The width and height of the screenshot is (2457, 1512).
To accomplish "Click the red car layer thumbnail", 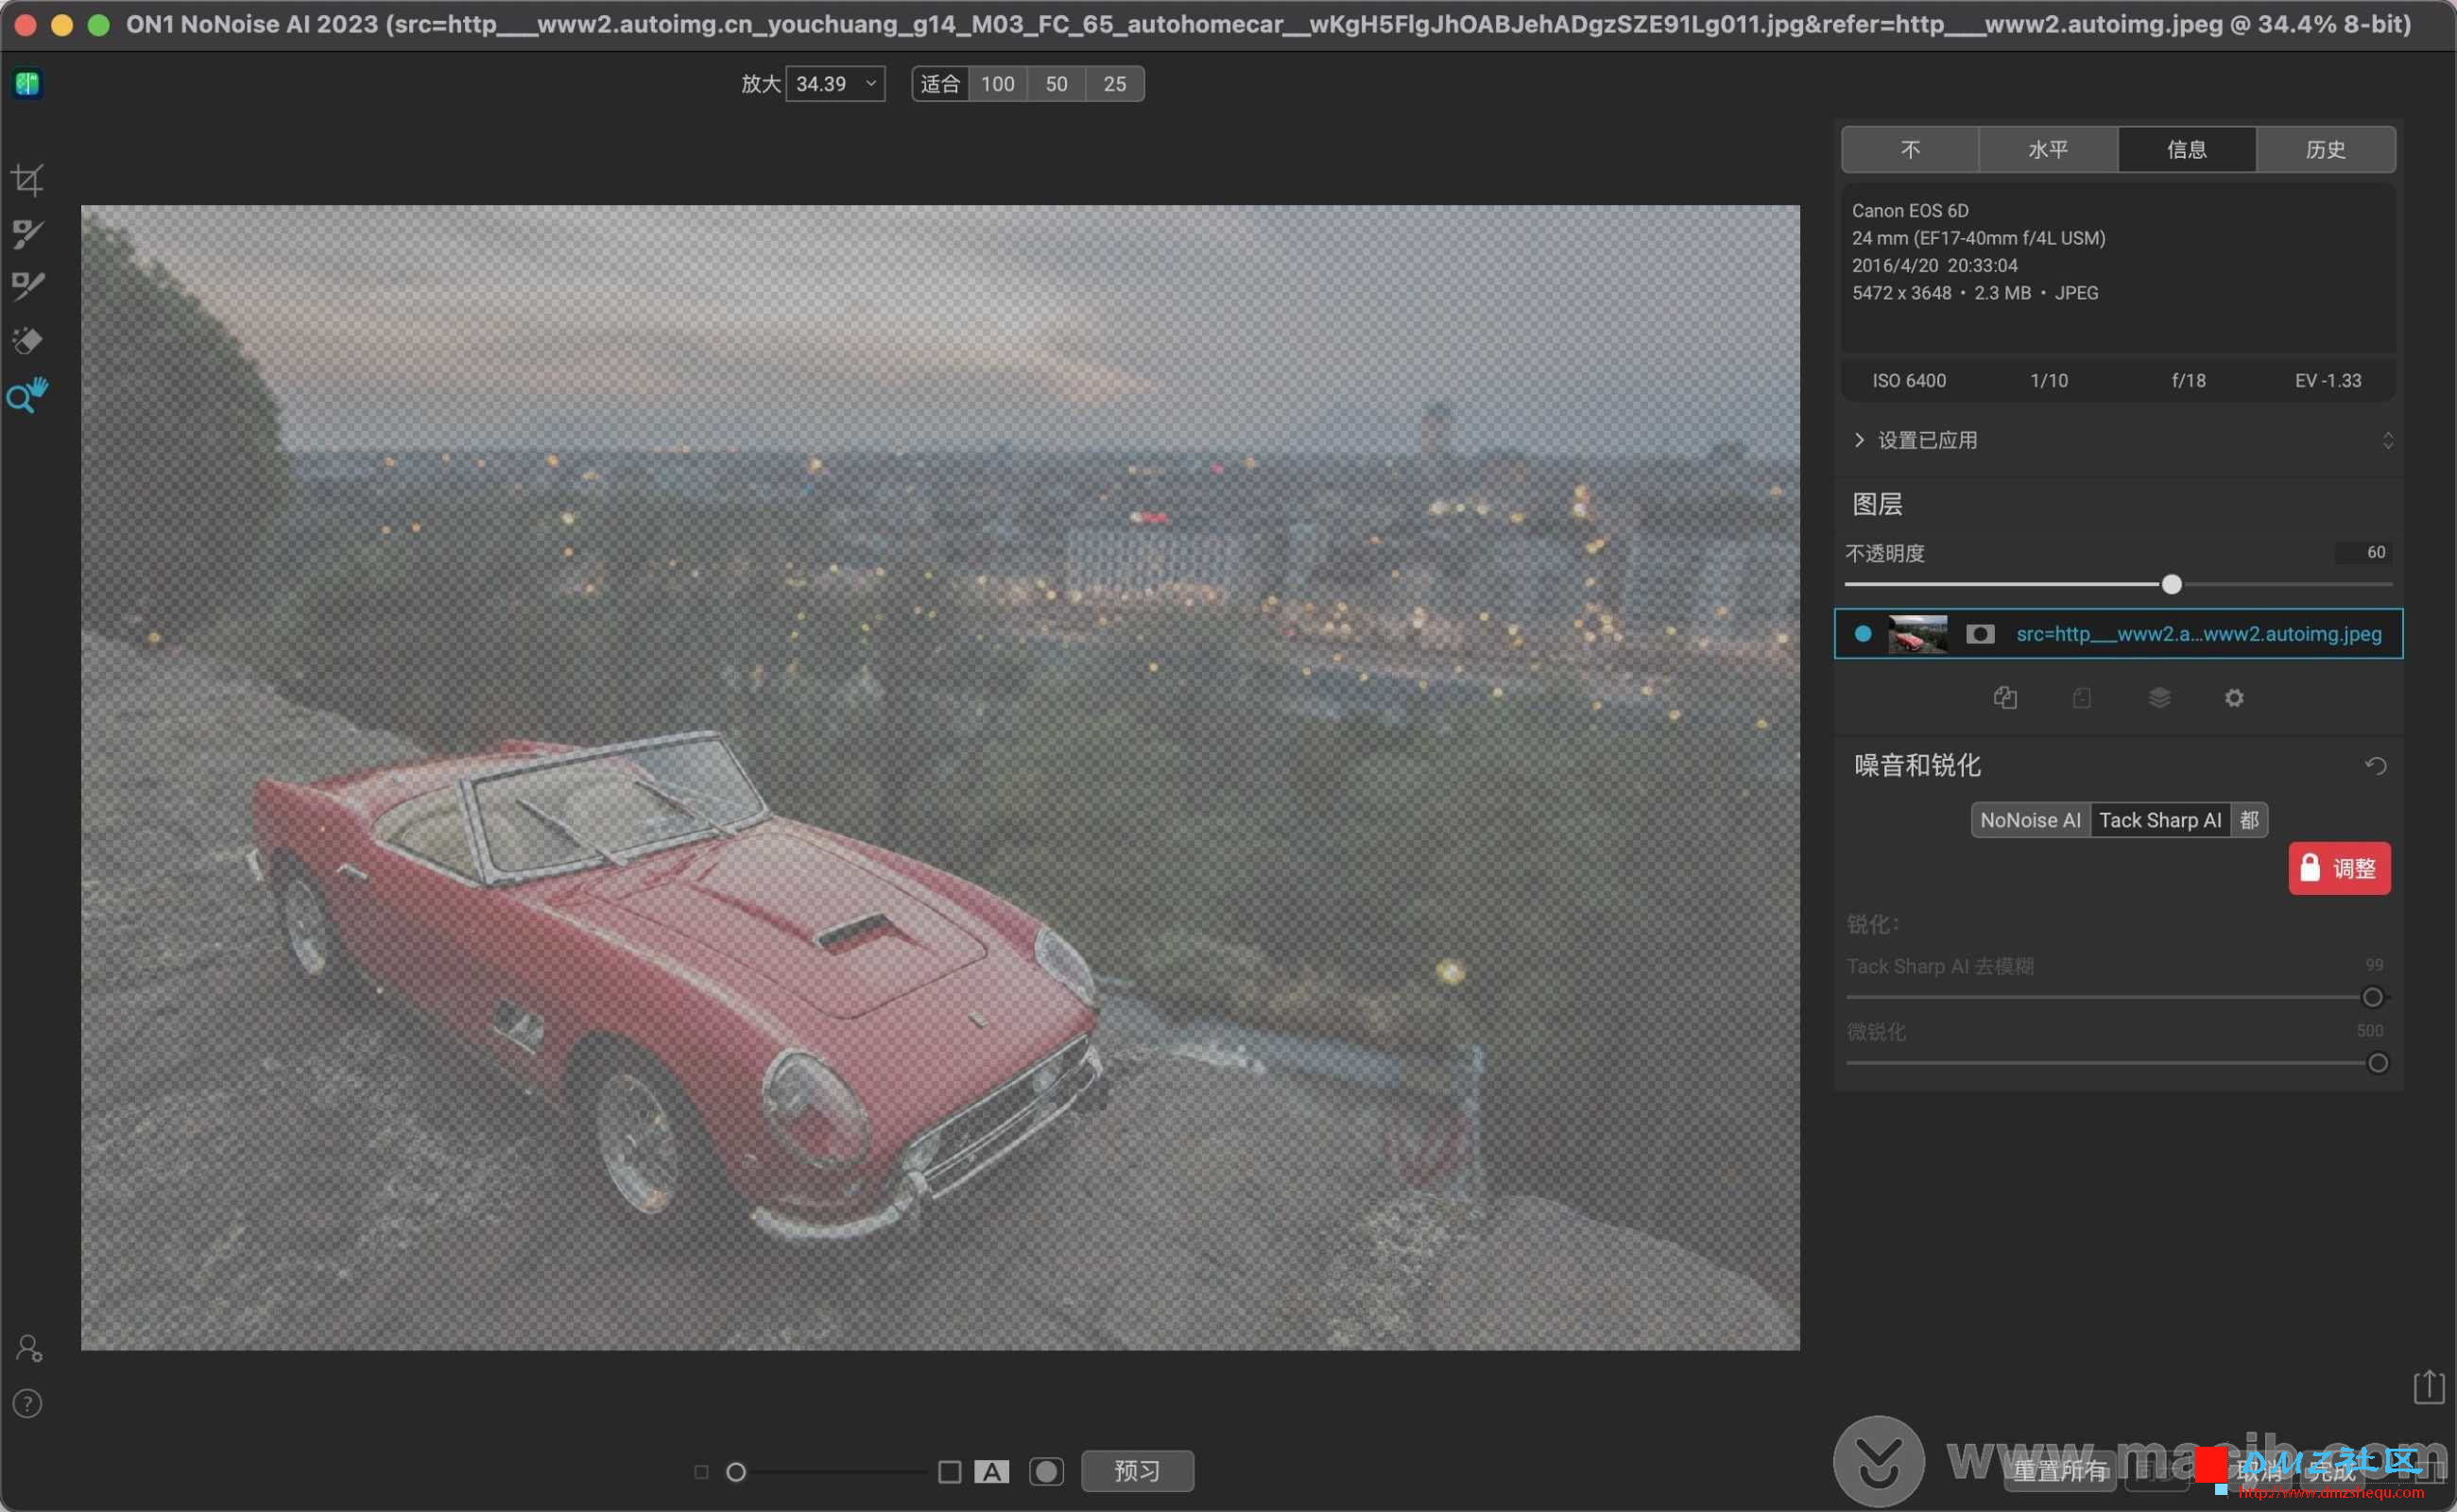I will (1917, 634).
